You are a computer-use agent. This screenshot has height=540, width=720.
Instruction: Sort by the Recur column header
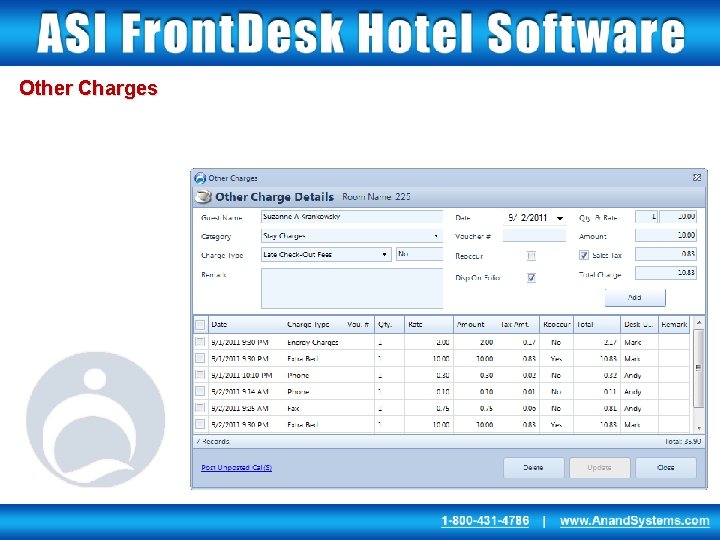click(557, 324)
